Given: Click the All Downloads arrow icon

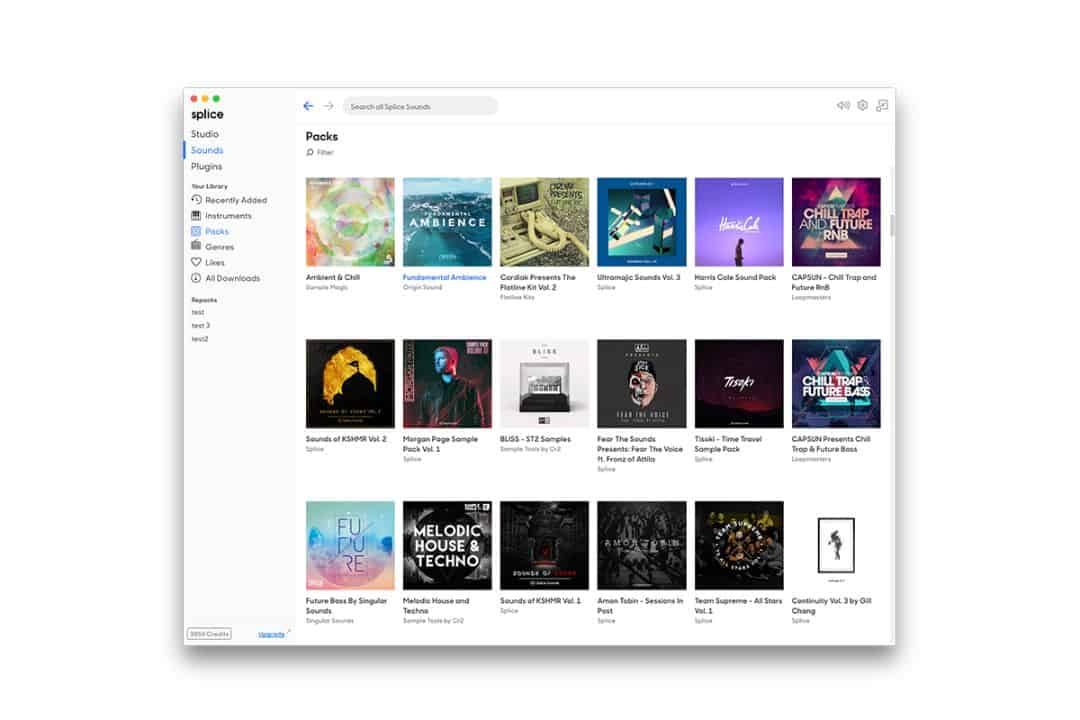Looking at the screenshot, I should click(196, 278).
